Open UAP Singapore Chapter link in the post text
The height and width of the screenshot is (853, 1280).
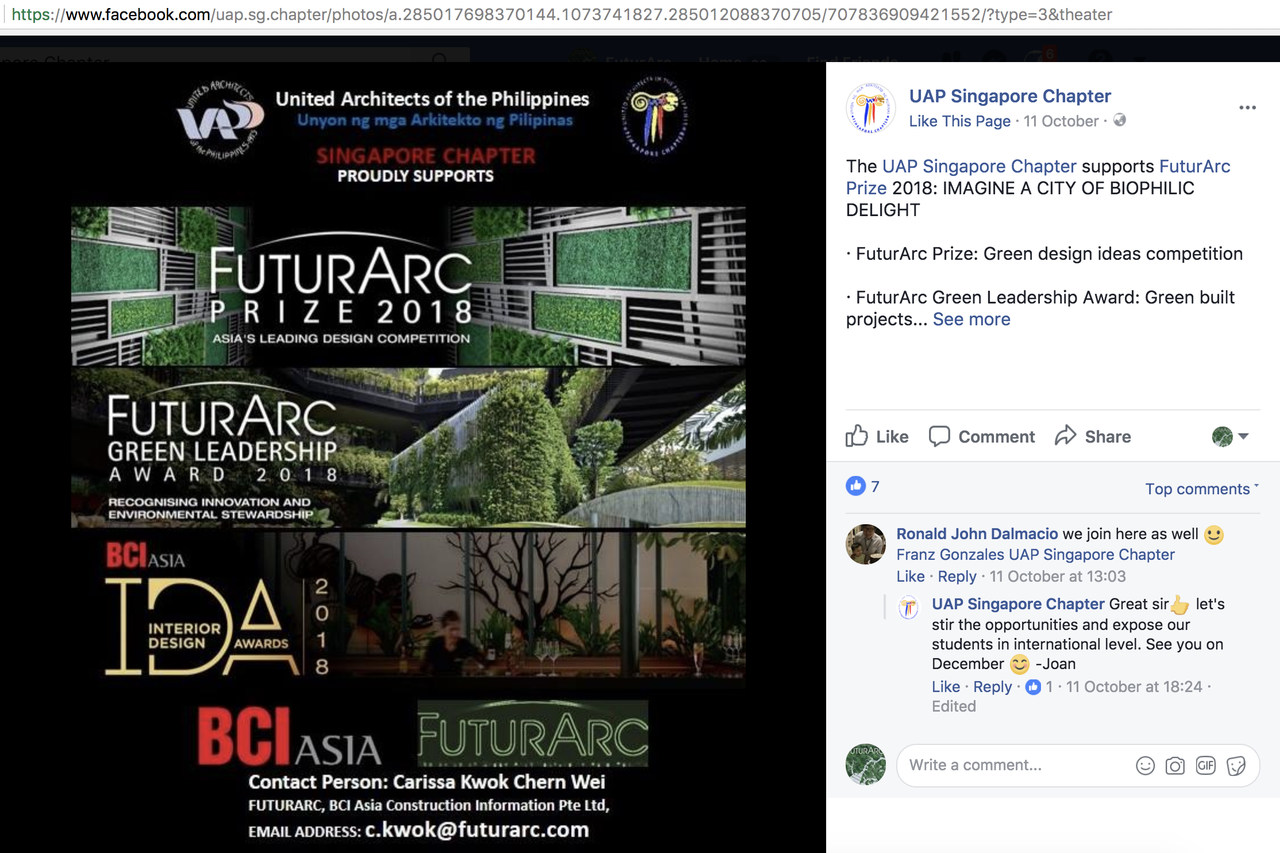pos(979,166)
